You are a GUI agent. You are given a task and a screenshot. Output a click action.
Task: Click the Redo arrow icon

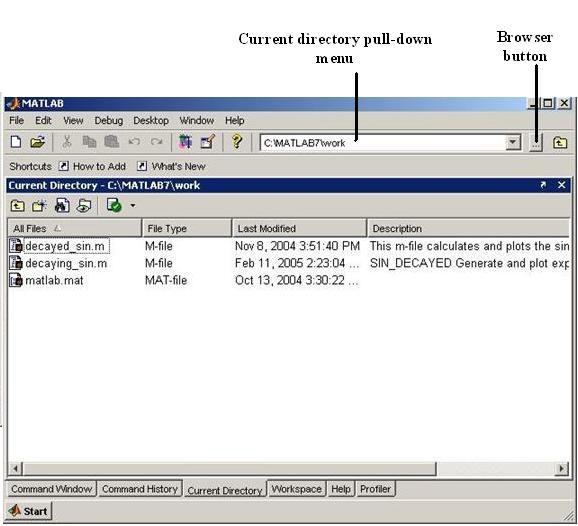point(156,142)
